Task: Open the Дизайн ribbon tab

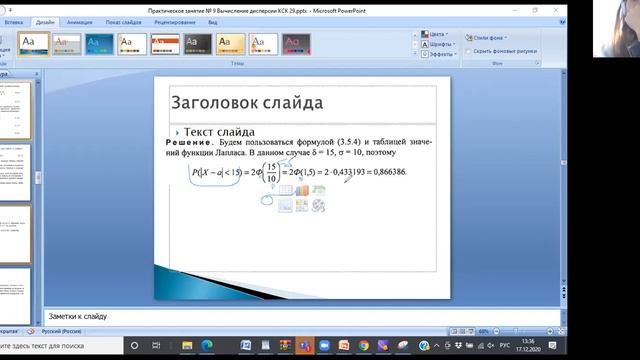Action: 45,22
